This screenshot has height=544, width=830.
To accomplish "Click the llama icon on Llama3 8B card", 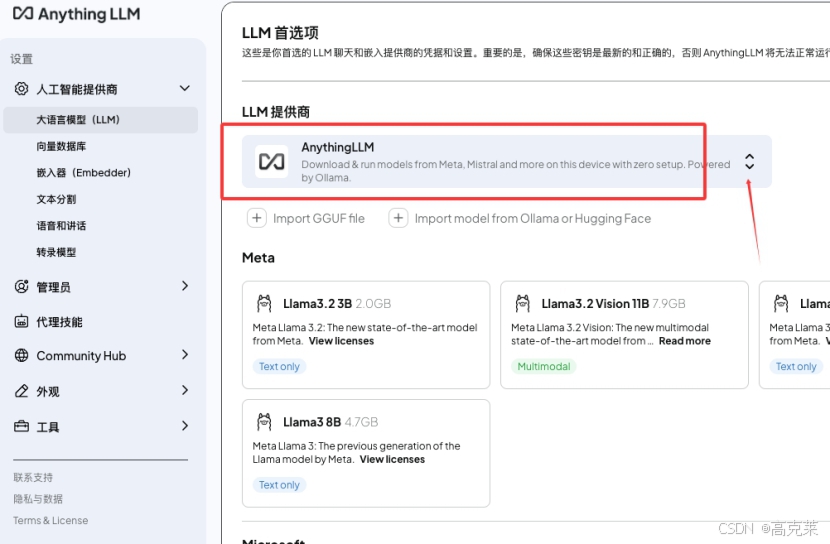I will pos(264,422).
